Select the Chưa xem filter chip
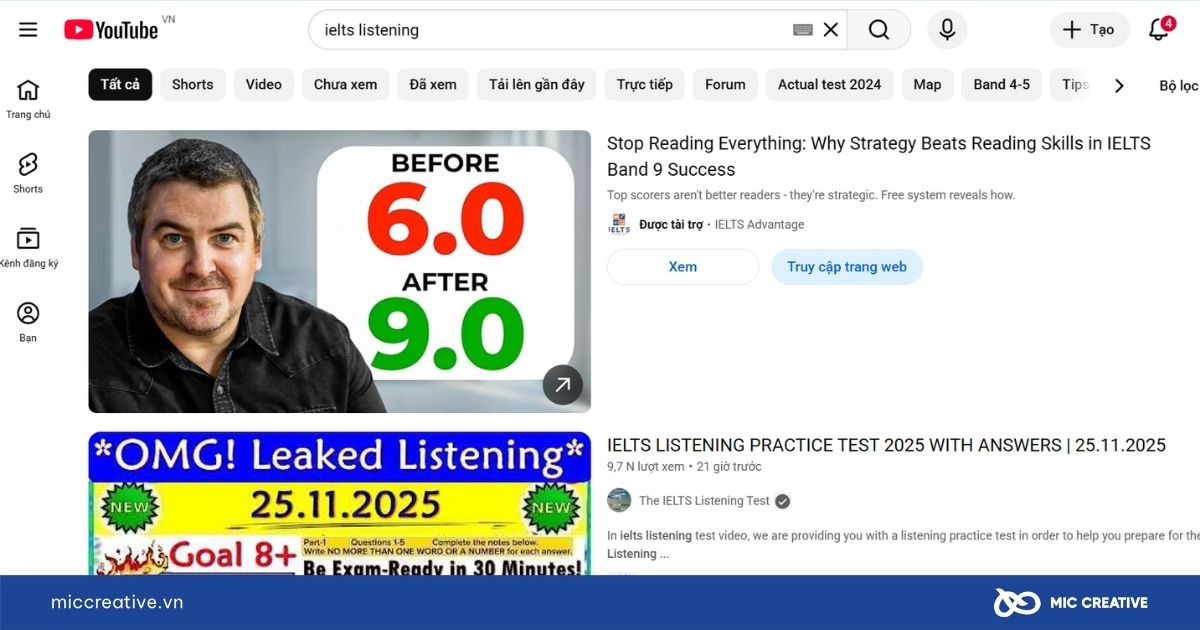The image size is (1200, 630). (x=345, y=85)
